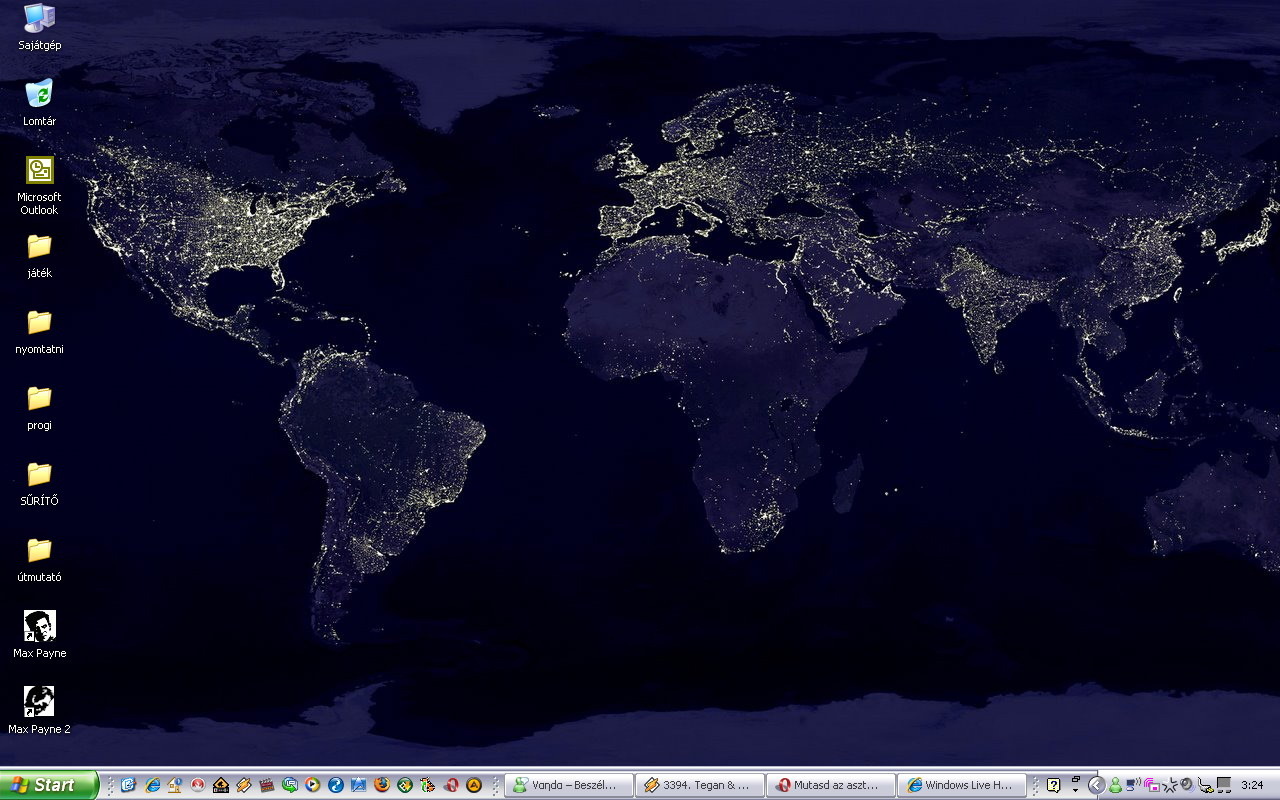The image size is (1280, 800).
Task: Open the Start menu
Action: click(x=49, y=785)
